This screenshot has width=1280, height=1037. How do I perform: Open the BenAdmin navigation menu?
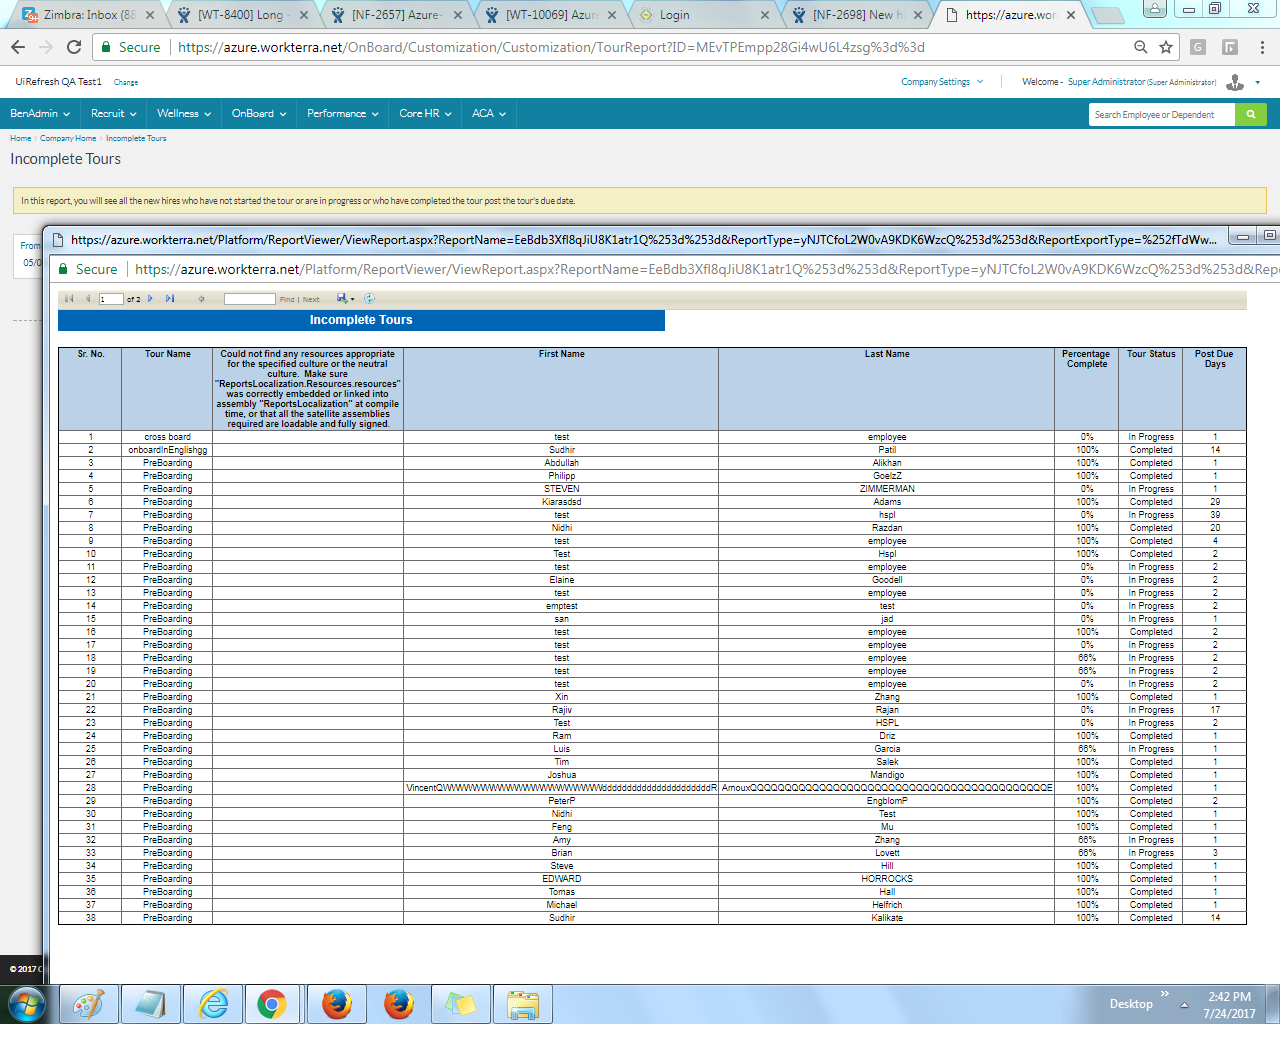click(40, 113)
